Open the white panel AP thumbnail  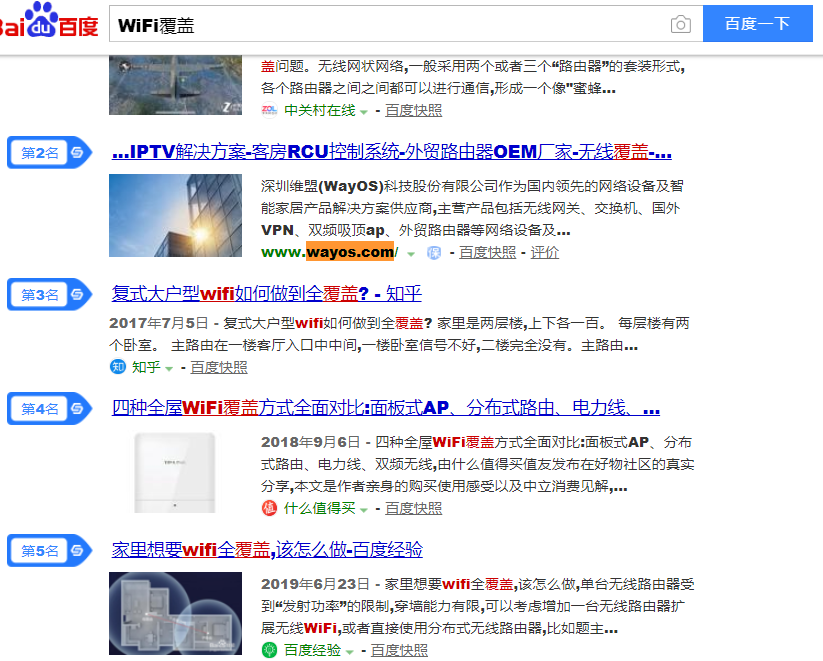175,473
